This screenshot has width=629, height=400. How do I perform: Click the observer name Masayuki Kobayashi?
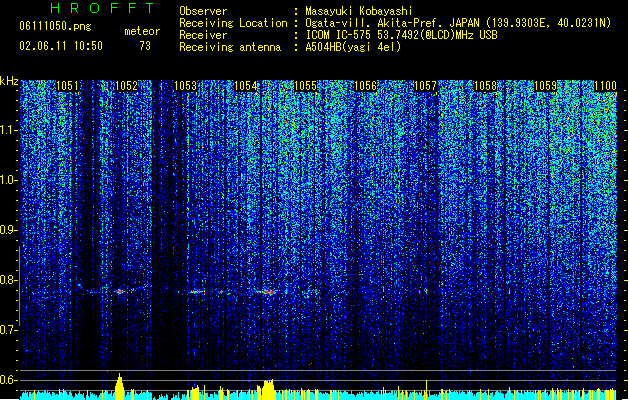point(359,11)
